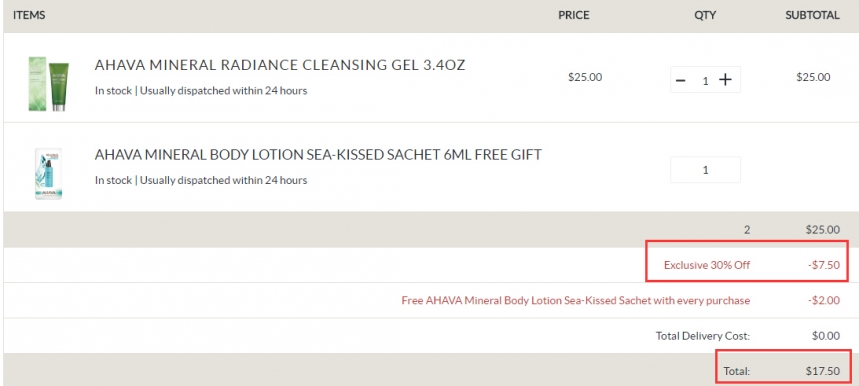The height and width of the screenshot is (386, 859).
Task: Open the Cleansing Gel product thumbnail
Action: [x=49, y=84]
